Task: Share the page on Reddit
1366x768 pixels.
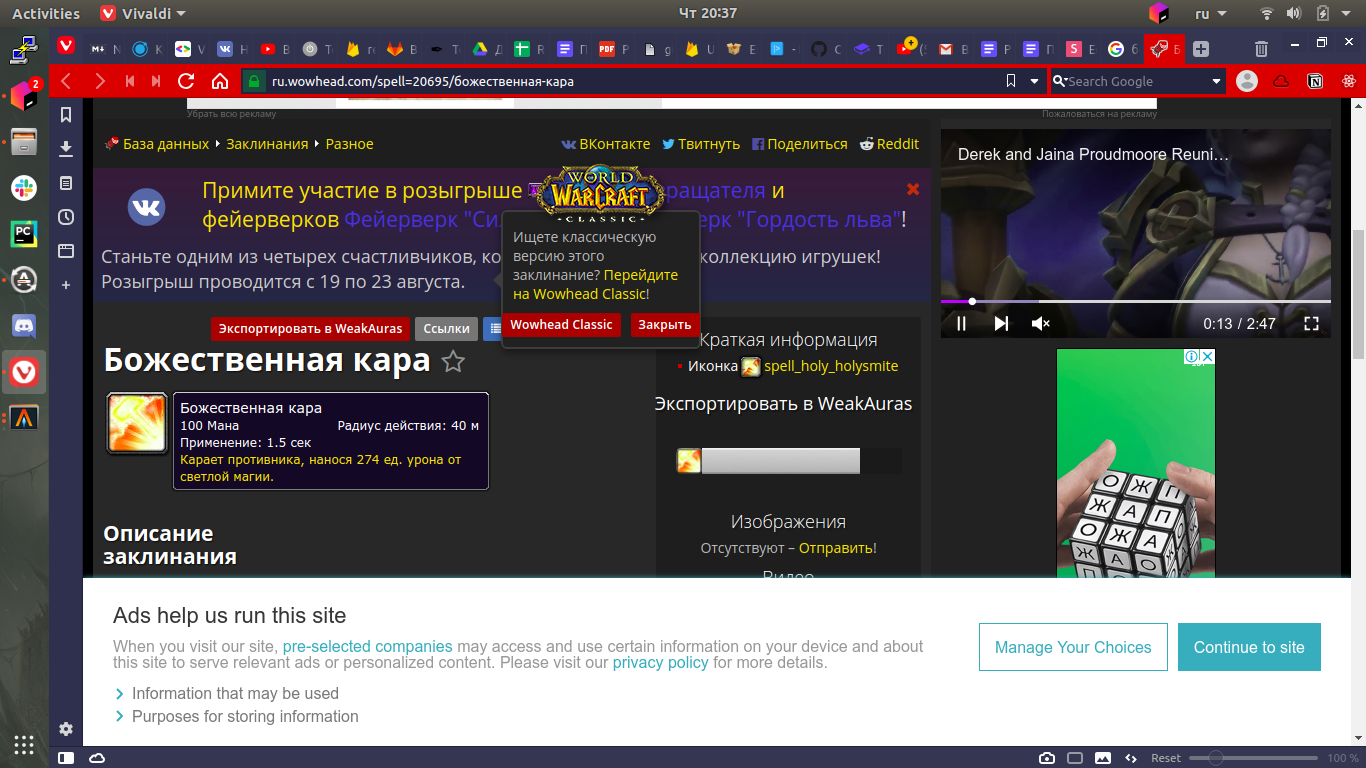Action: coord(889,144)
